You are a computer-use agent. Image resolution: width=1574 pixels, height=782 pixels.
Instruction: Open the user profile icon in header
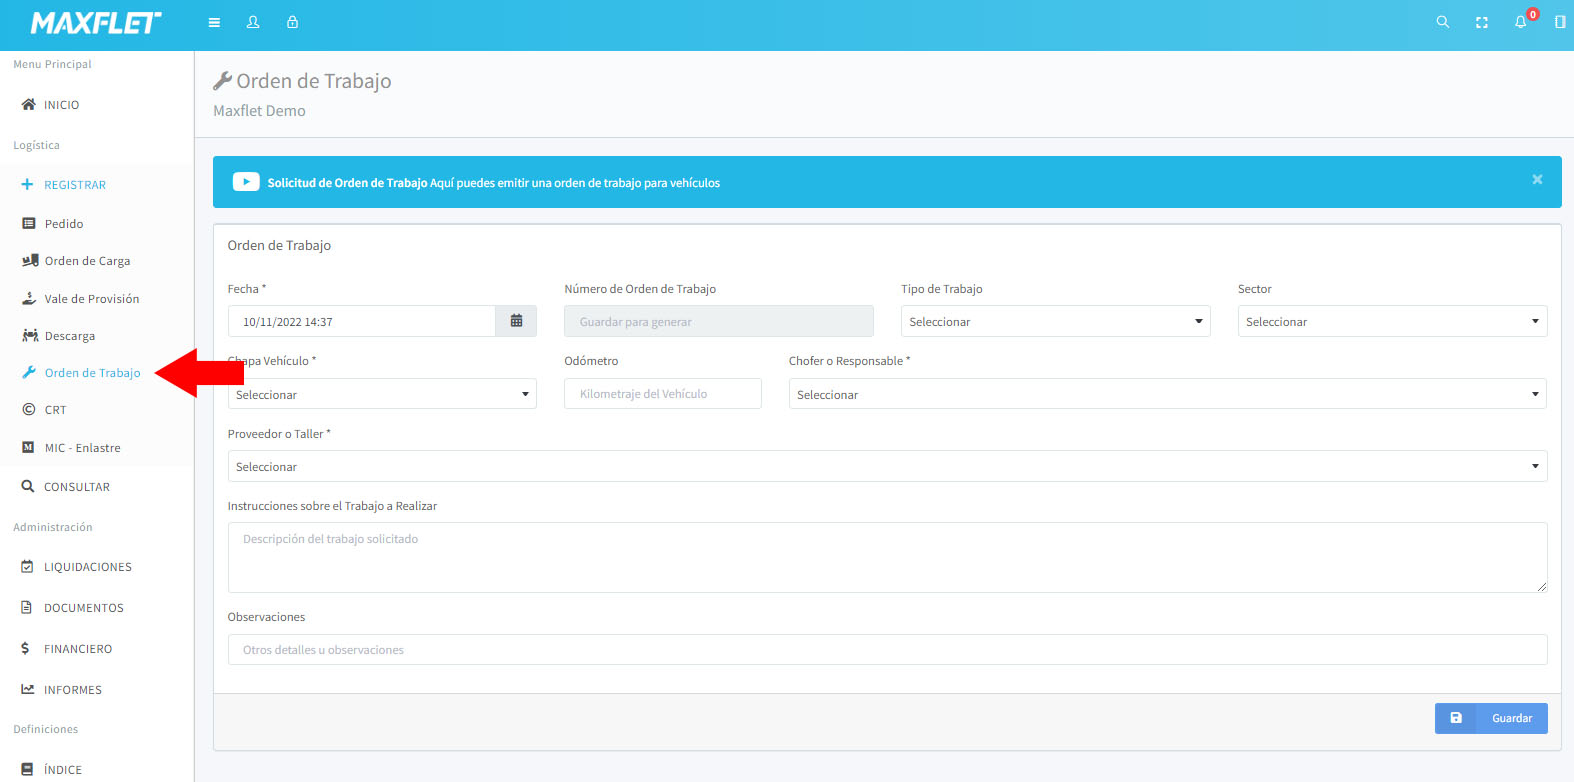(253, 22)
